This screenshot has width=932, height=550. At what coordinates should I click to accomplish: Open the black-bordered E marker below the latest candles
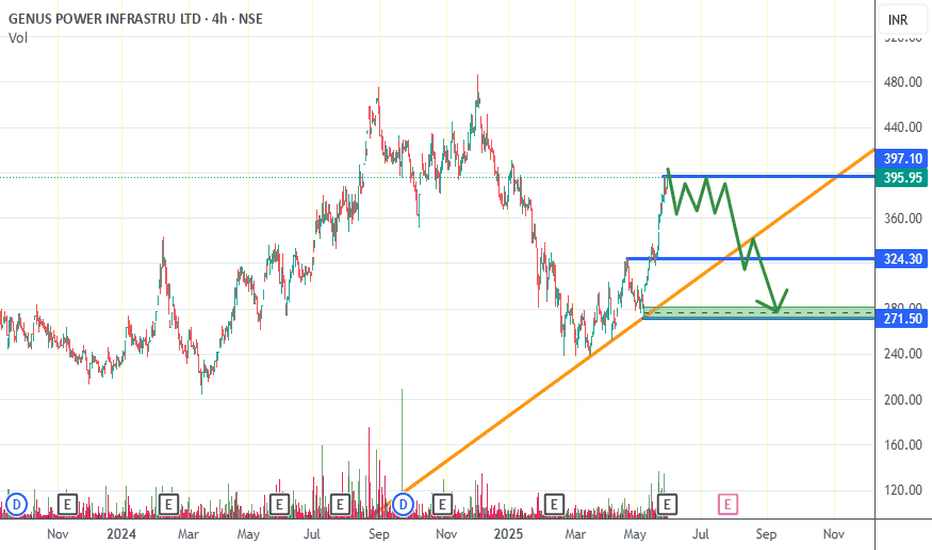(x=667, y=505)
